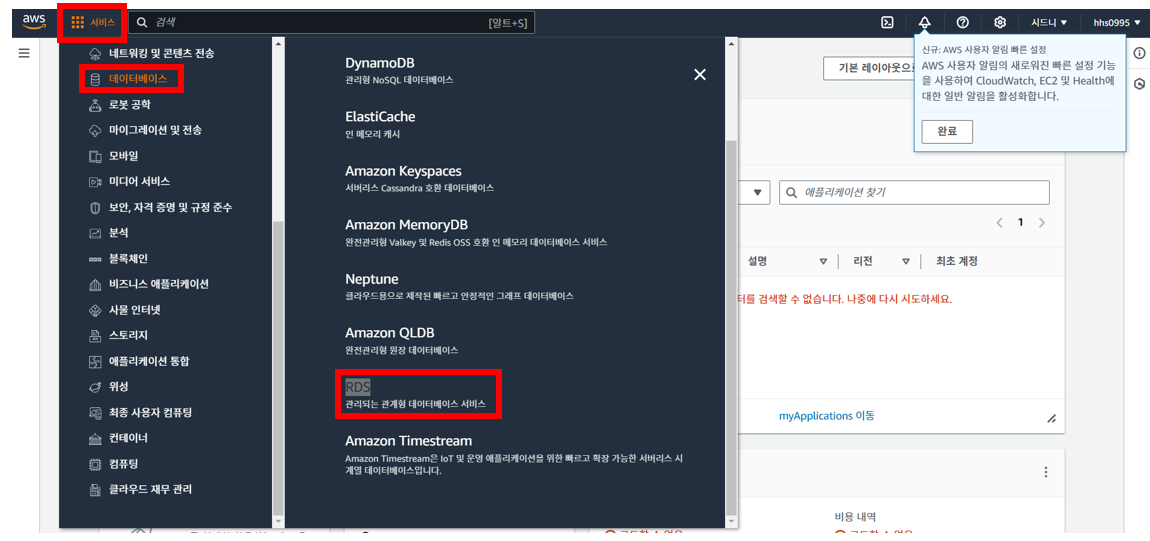Open the 서비스 services grid menu
Viewport: 1150px width, 541px height.
93,23
